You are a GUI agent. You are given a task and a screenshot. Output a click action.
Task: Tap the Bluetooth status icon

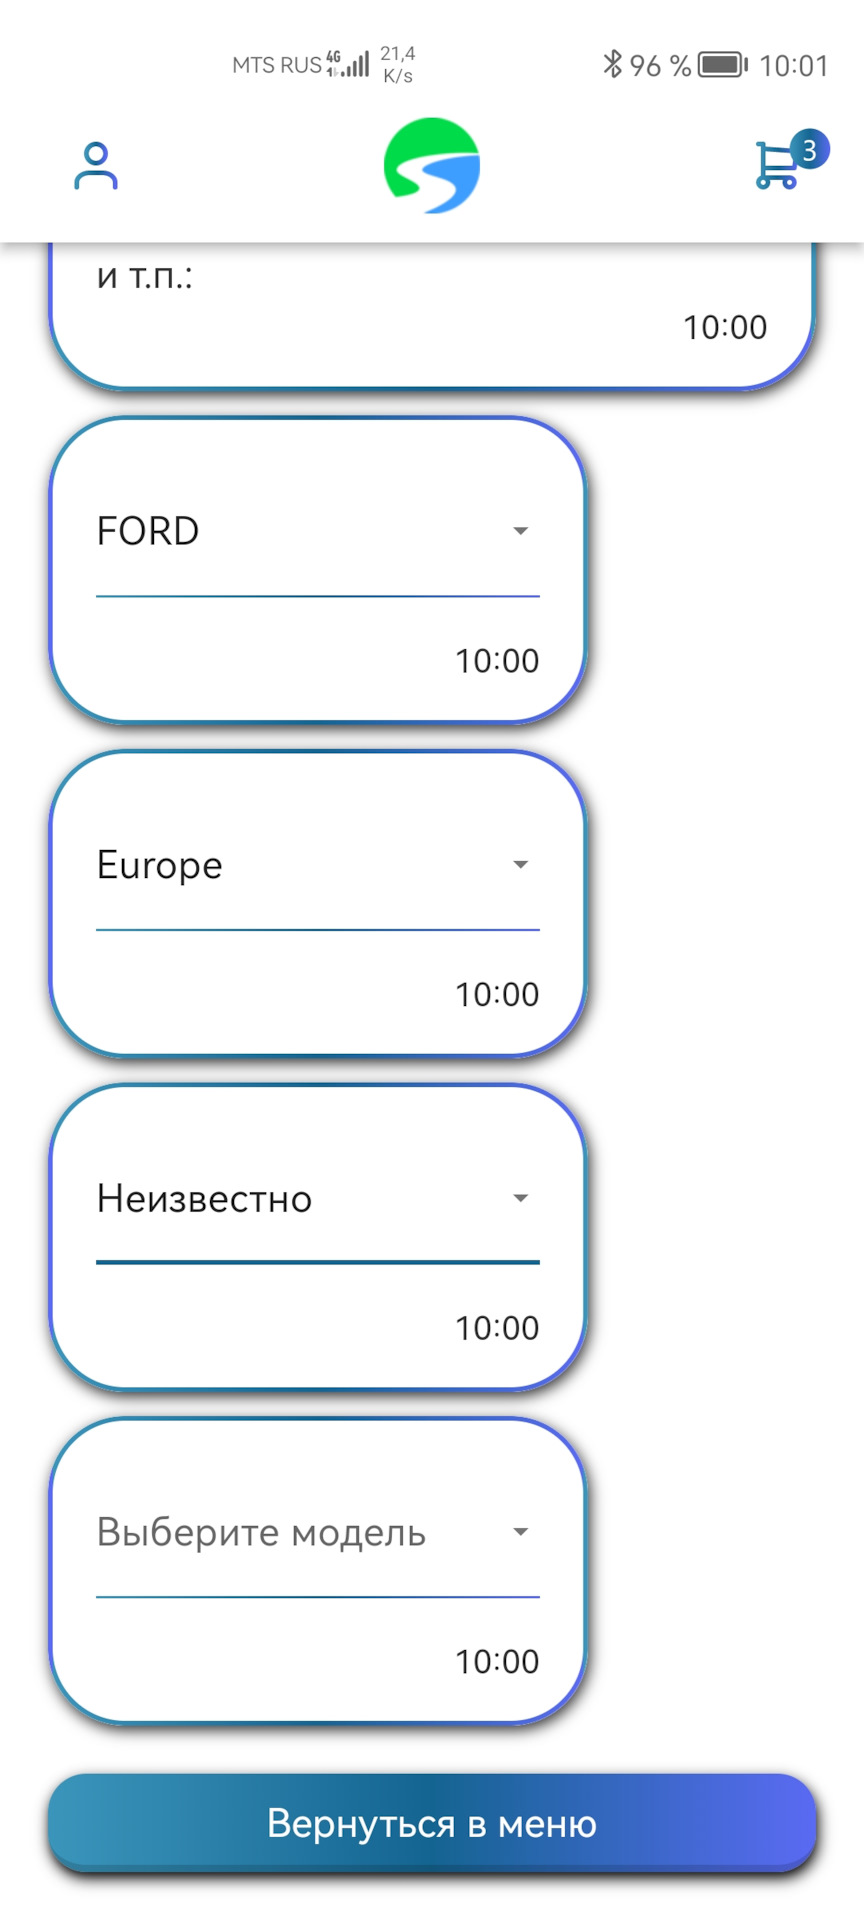coord(612,65)
